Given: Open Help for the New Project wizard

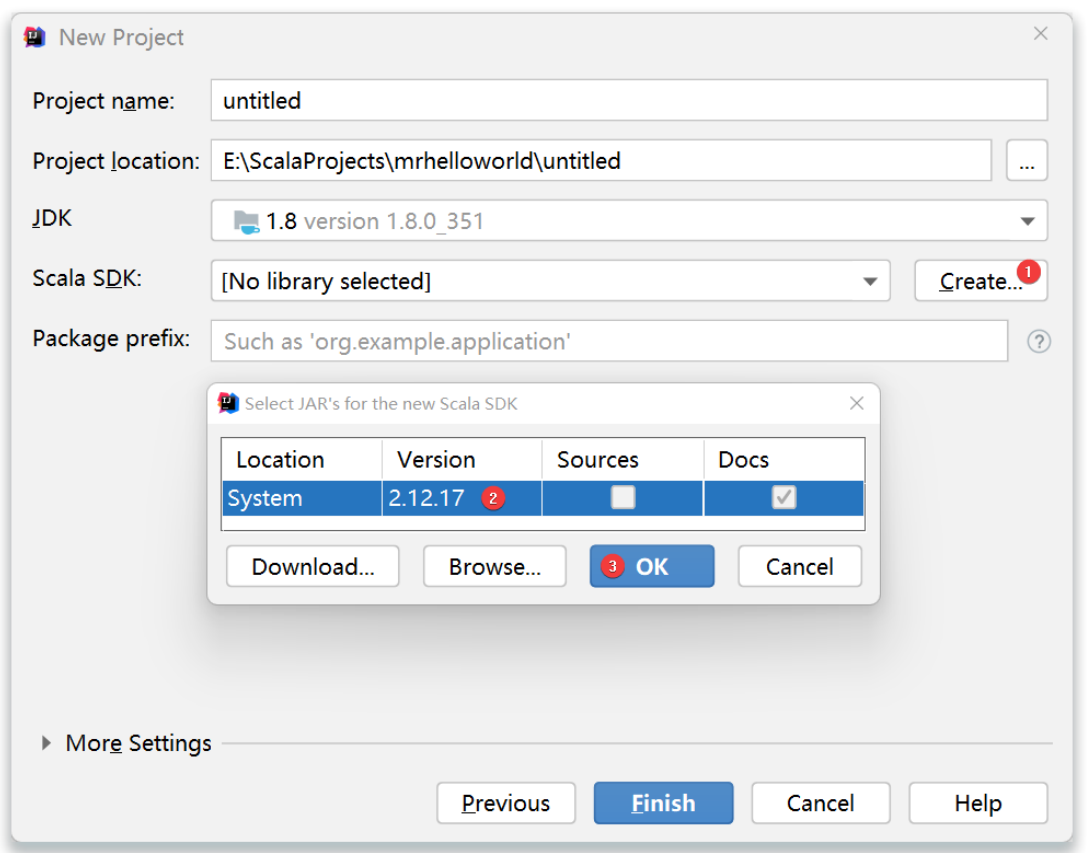Looking at the screenshot, I should click(978, 803).
